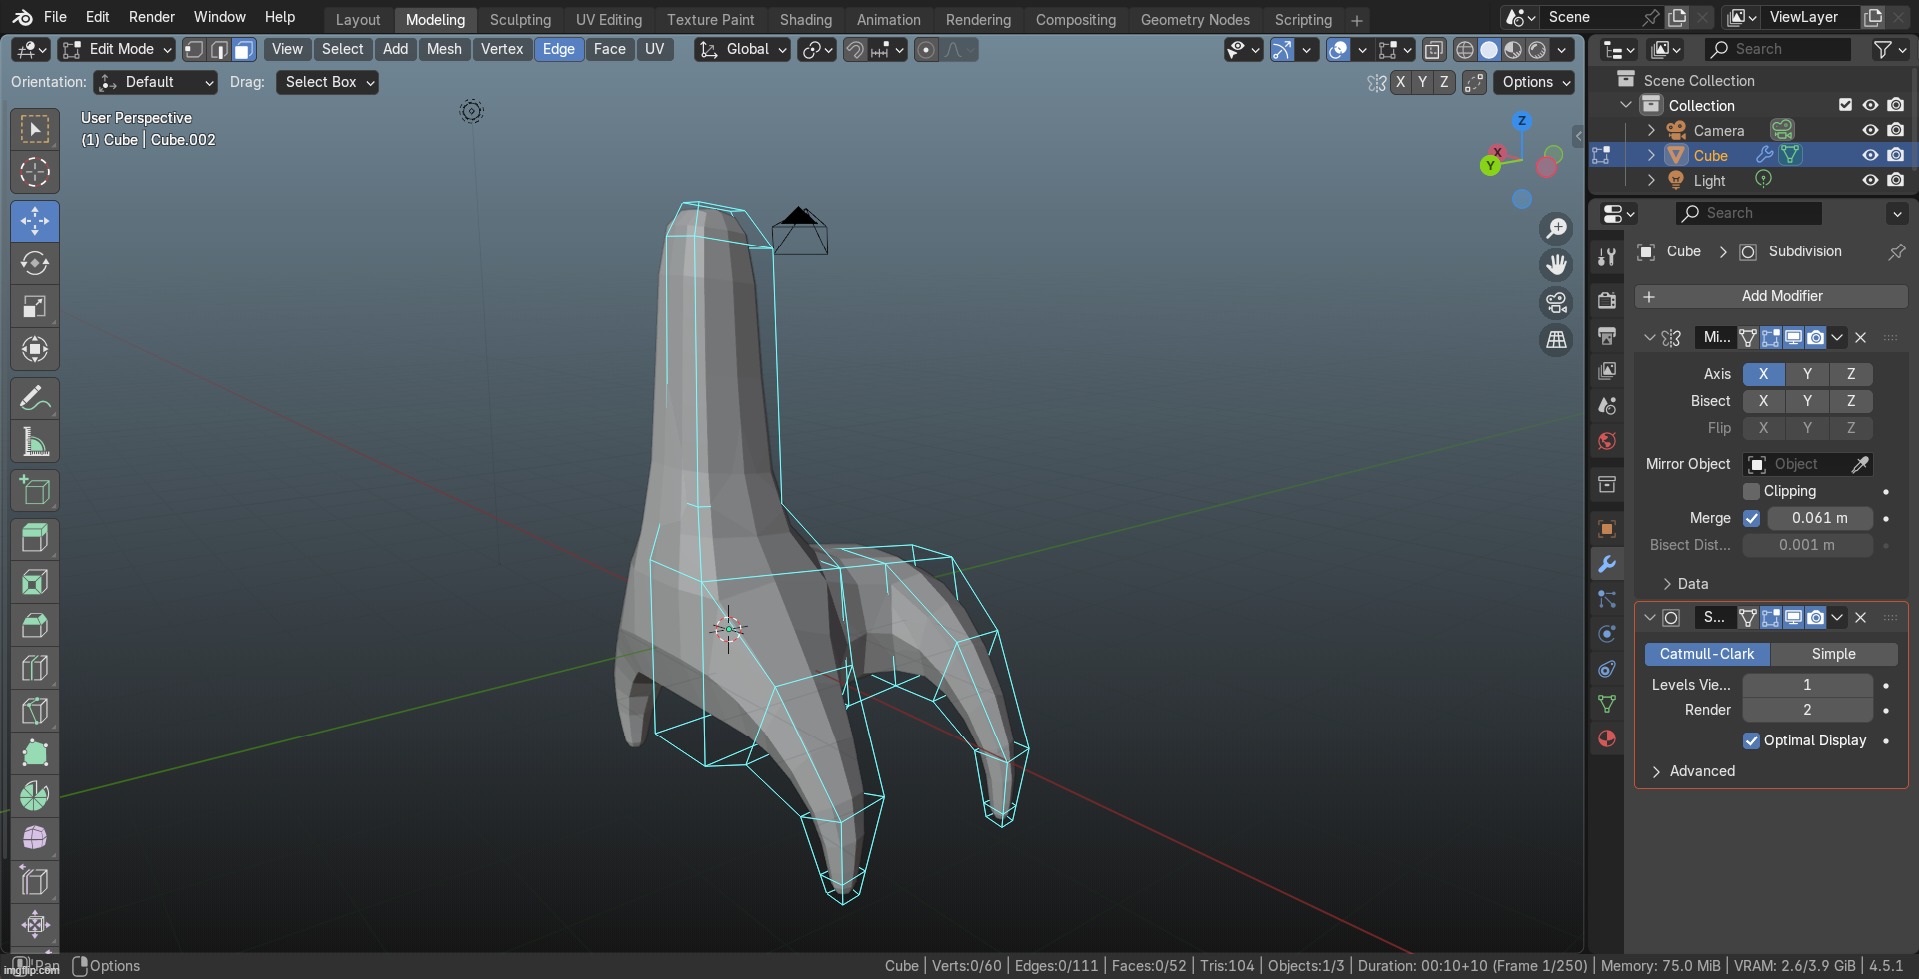
Task: Uncheck the Optimal Display checkbox
Action: pyautogui.click(x=1751, y=741)
